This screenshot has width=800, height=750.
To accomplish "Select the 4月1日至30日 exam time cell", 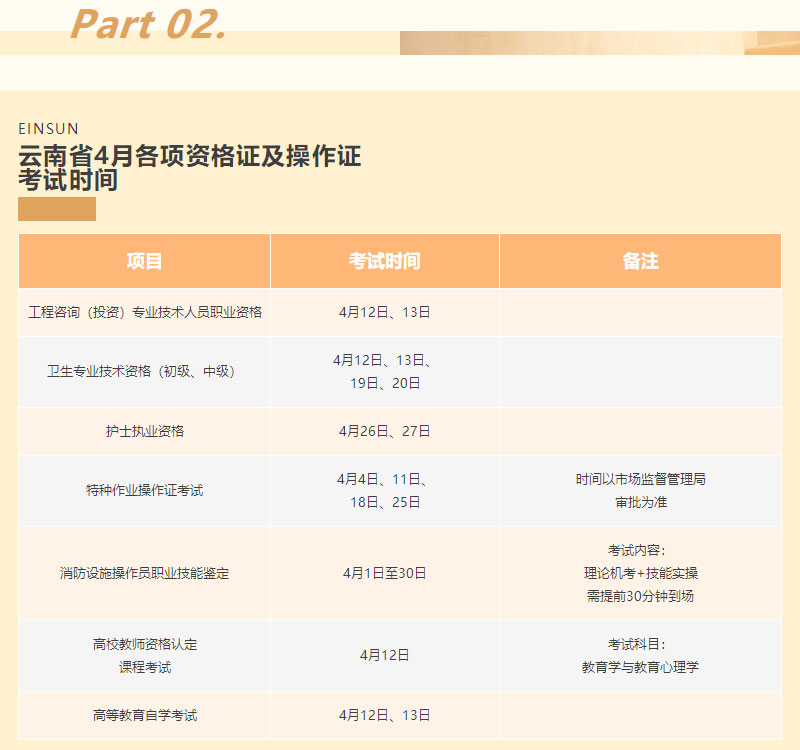I will [384, 573].
